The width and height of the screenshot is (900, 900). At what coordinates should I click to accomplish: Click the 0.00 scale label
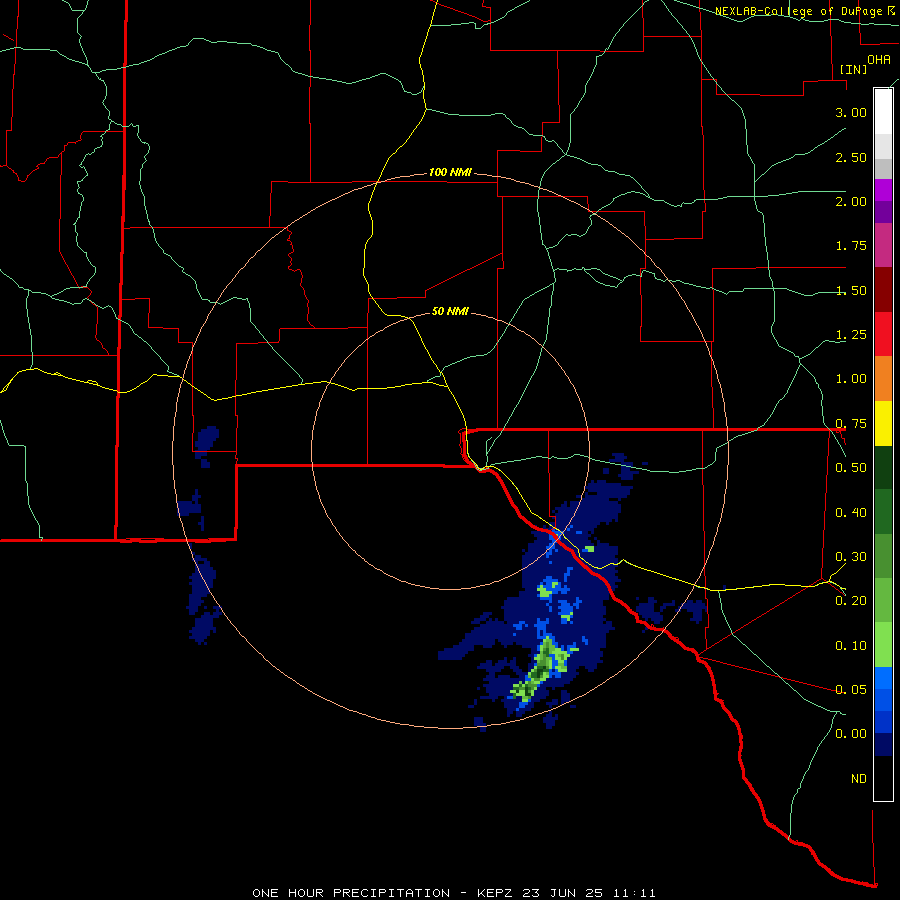pyautogui.click(x=851, y=734)
